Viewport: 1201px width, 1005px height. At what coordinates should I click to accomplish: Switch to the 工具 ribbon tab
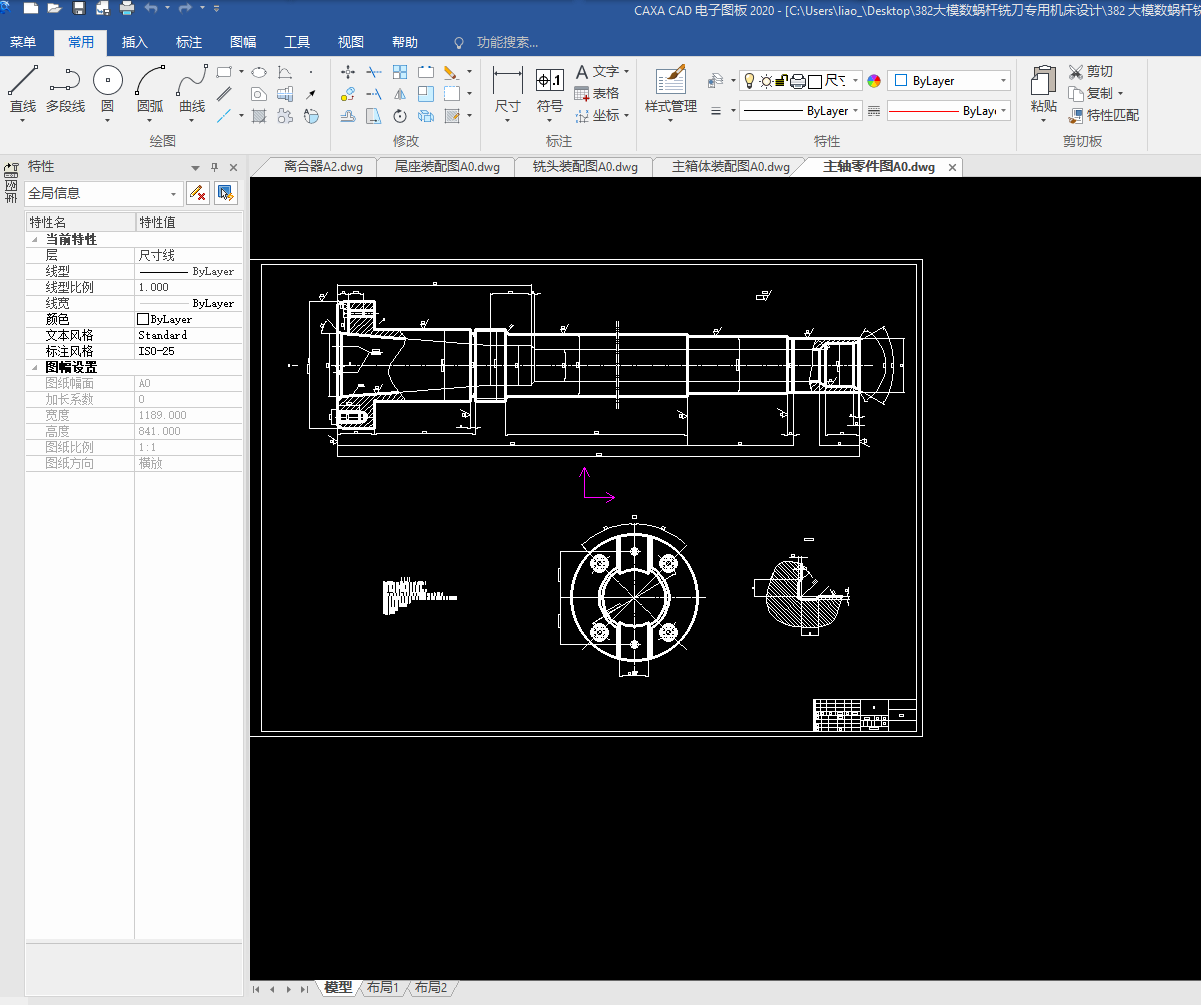click(x=297, y=42)
